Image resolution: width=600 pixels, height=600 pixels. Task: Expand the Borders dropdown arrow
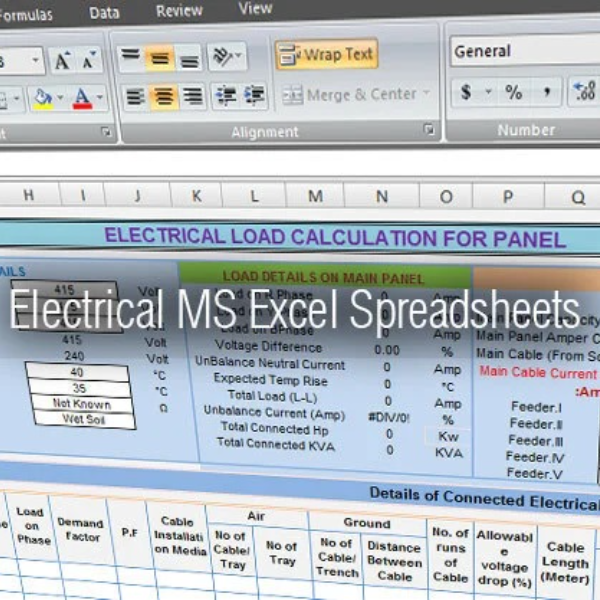pos(17,99)
